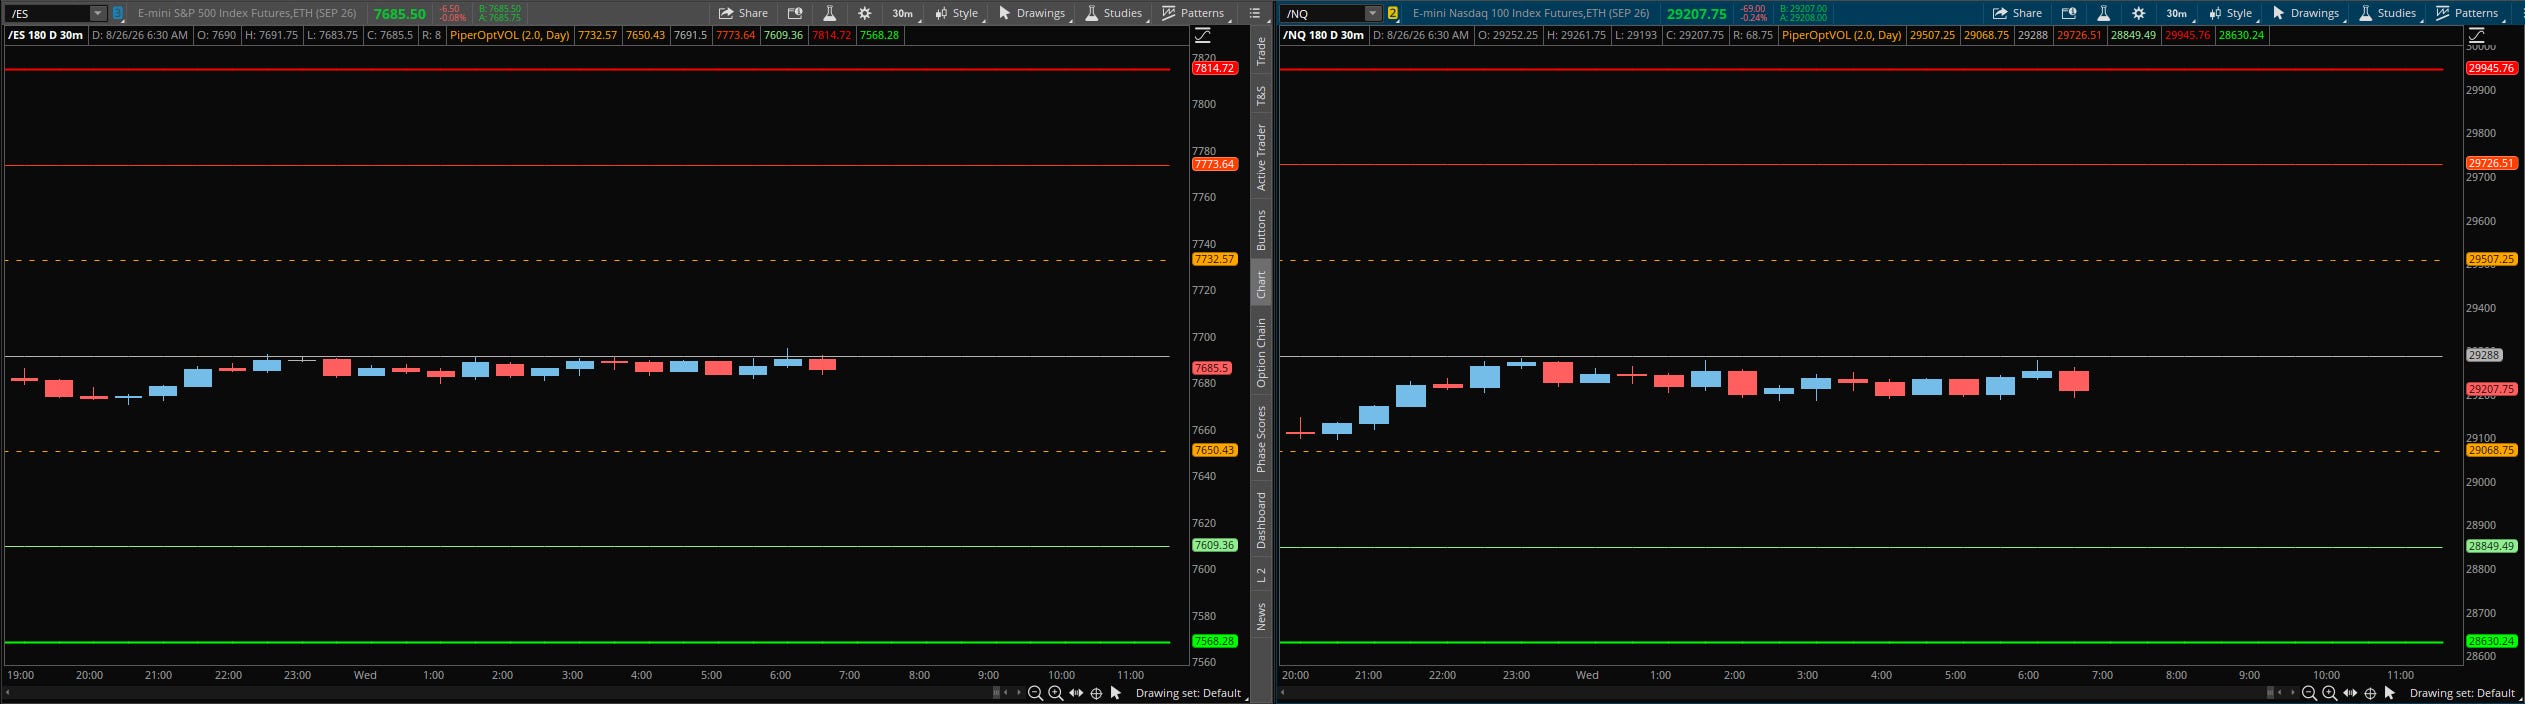Open Studies on the /NQ chart

click(x=2387, y=13)
